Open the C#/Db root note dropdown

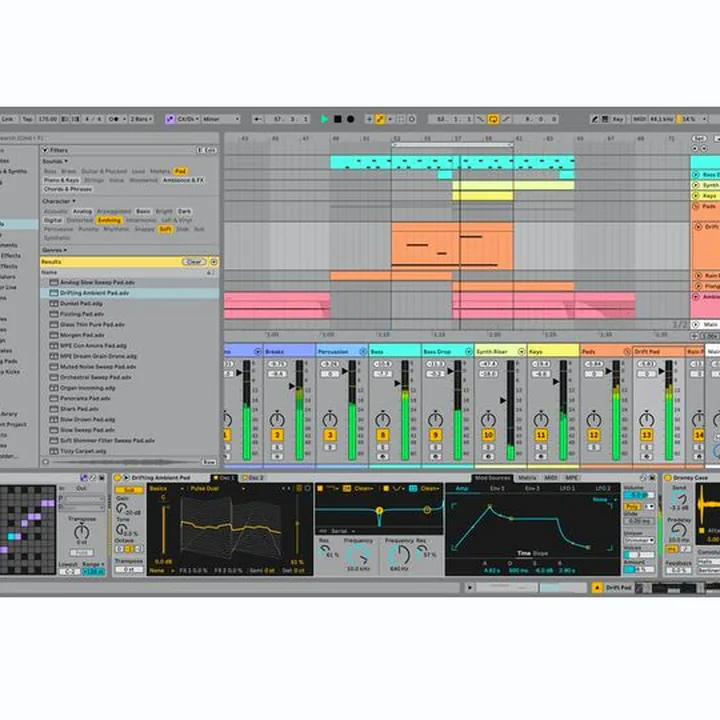188,119
